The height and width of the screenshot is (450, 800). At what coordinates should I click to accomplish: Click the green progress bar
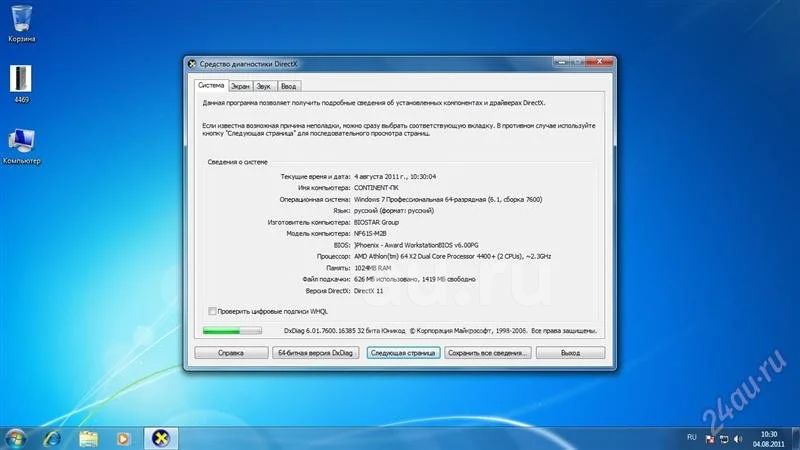(232, 331)
